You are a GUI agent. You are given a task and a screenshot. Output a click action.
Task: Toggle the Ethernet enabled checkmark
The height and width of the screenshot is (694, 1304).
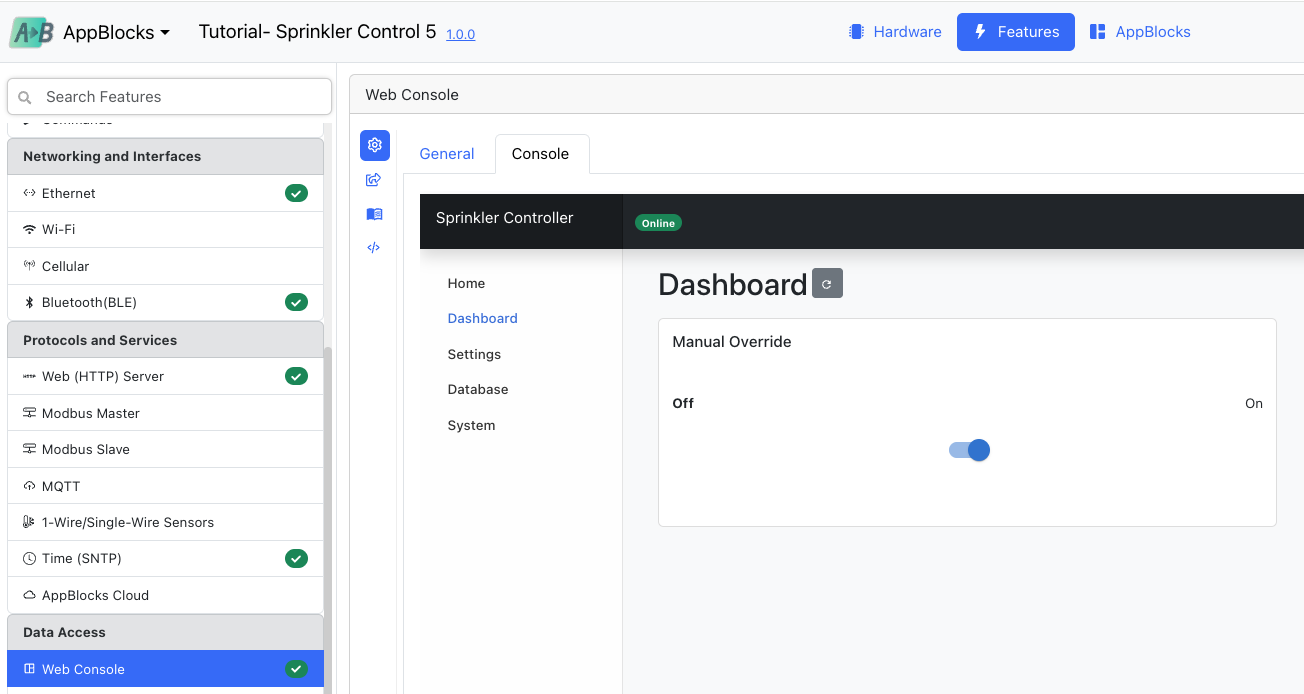click(296, 193)
